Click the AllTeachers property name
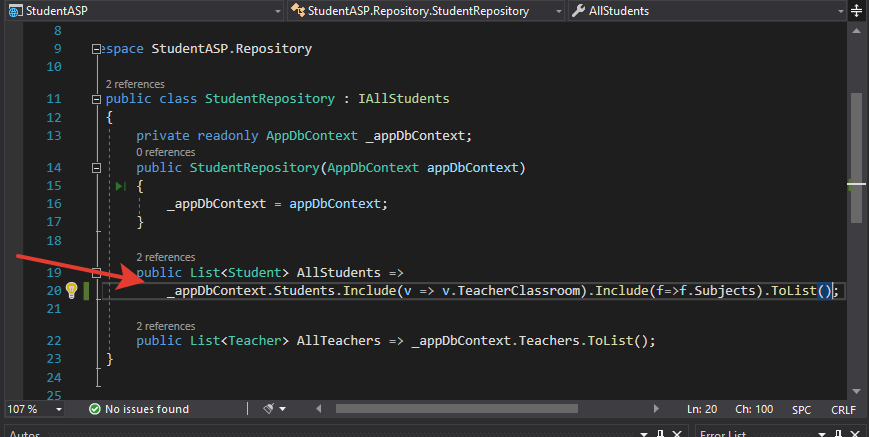This screenshot has width=869, height=437. coord(339,341)
